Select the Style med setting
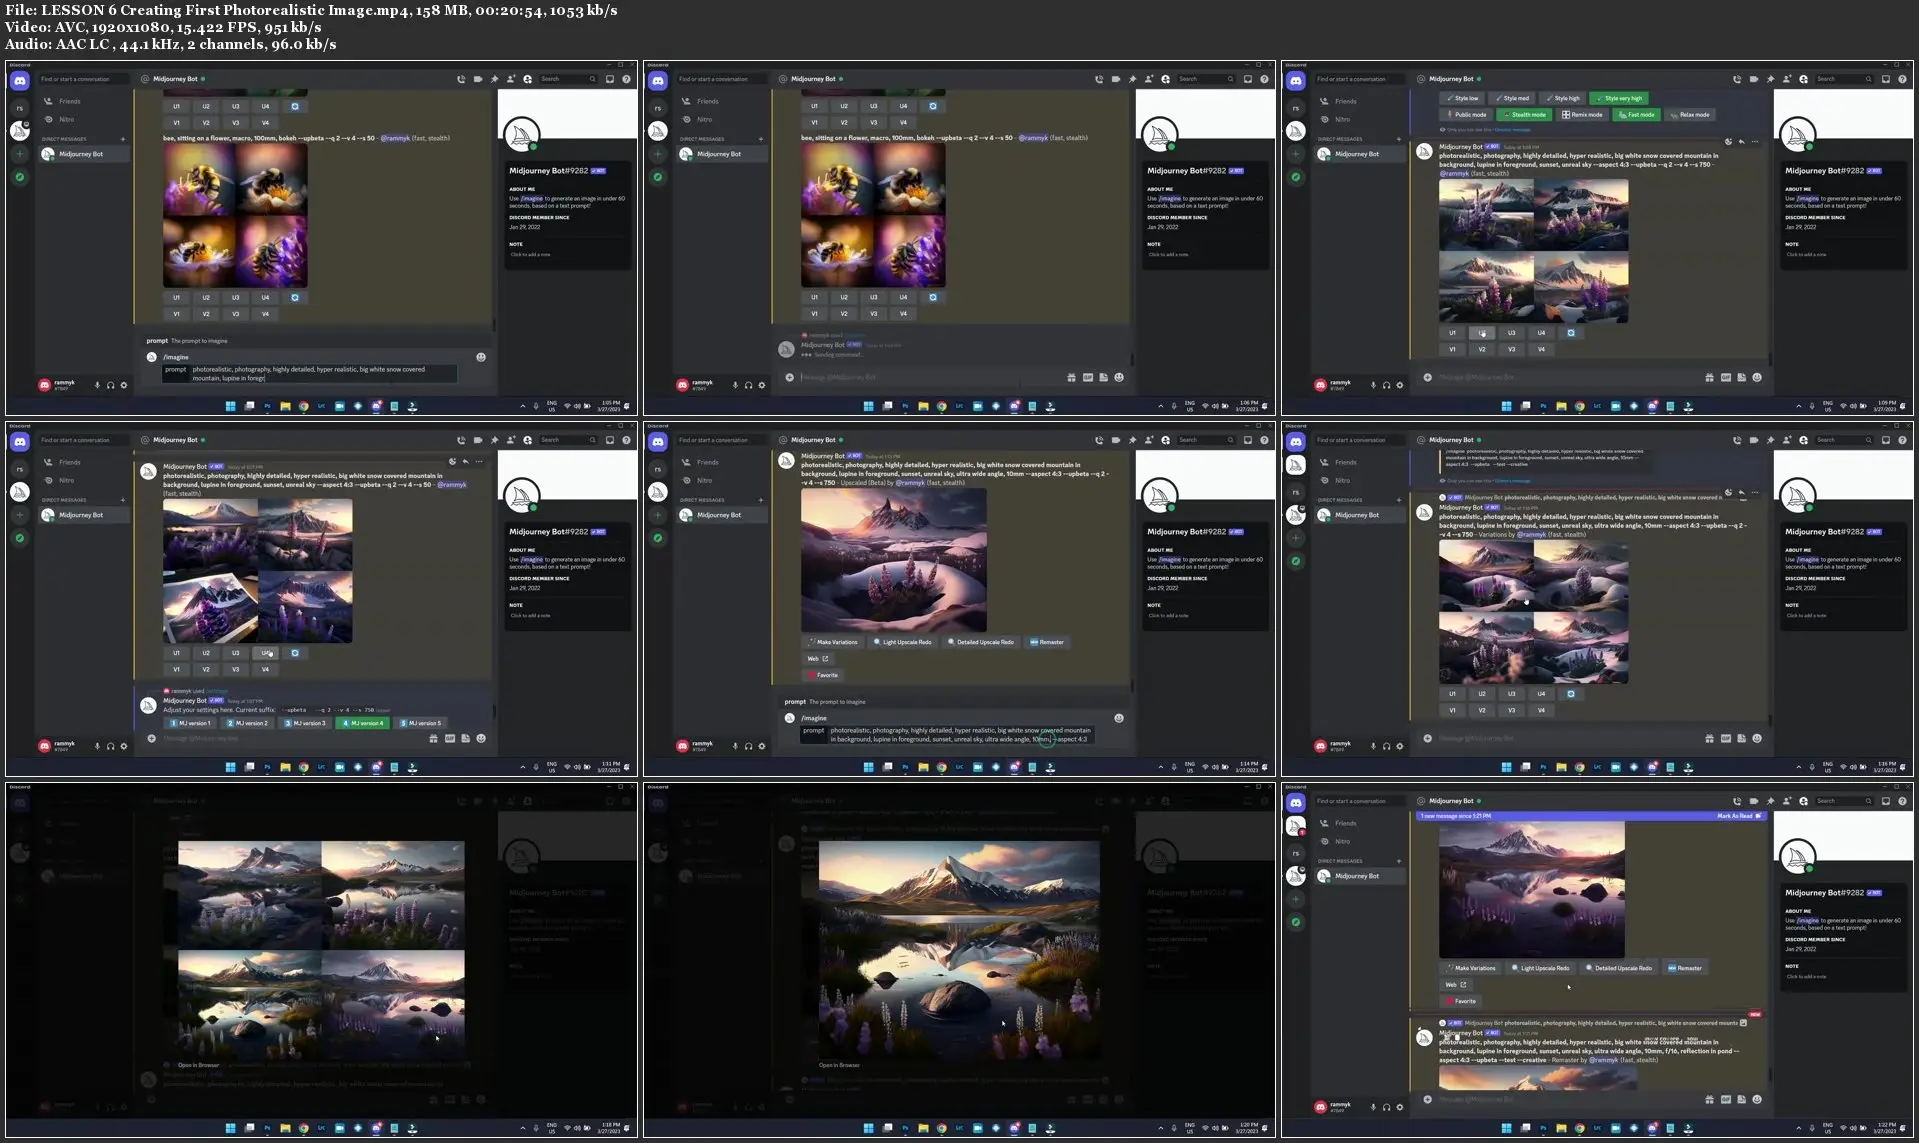The height and width of the screenshot is (1143, 1919). [1512, 98]
